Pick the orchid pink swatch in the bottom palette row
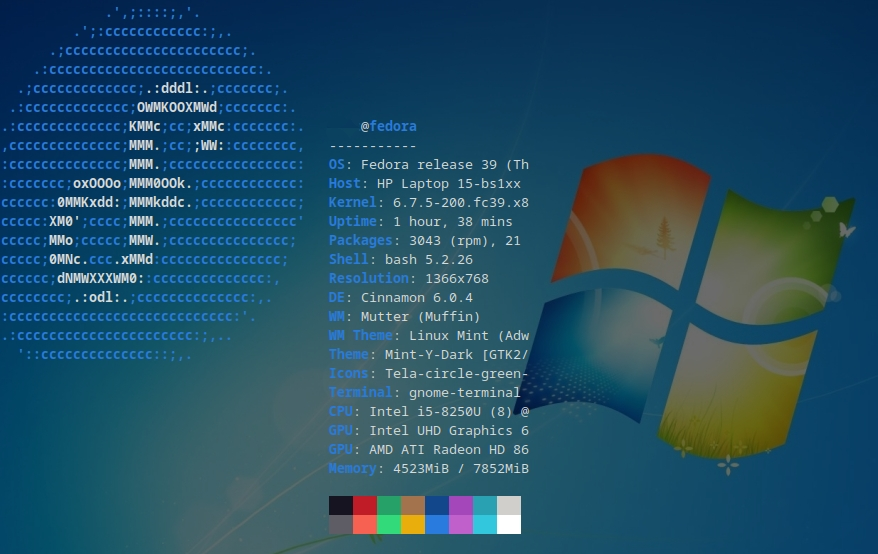Viewport: 878px width, 554px height. [x=461, y=524]
